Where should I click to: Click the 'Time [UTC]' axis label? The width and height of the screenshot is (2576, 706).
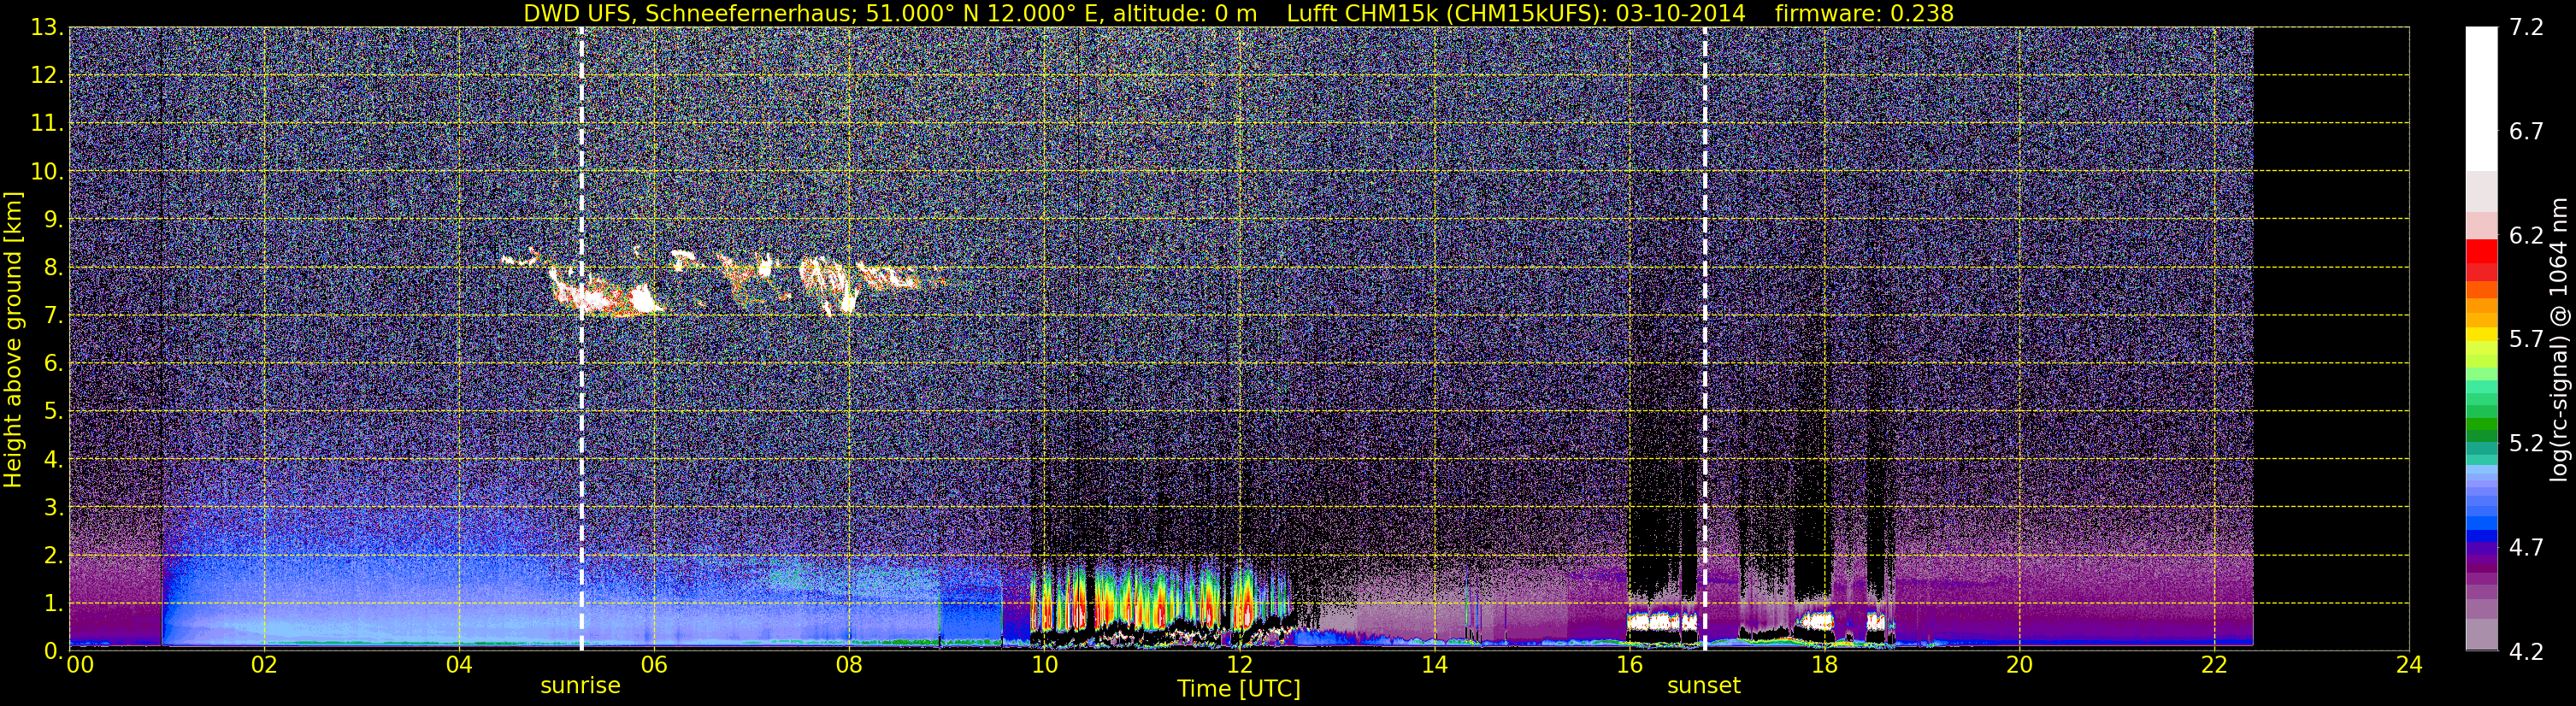tap(1239, 688)
